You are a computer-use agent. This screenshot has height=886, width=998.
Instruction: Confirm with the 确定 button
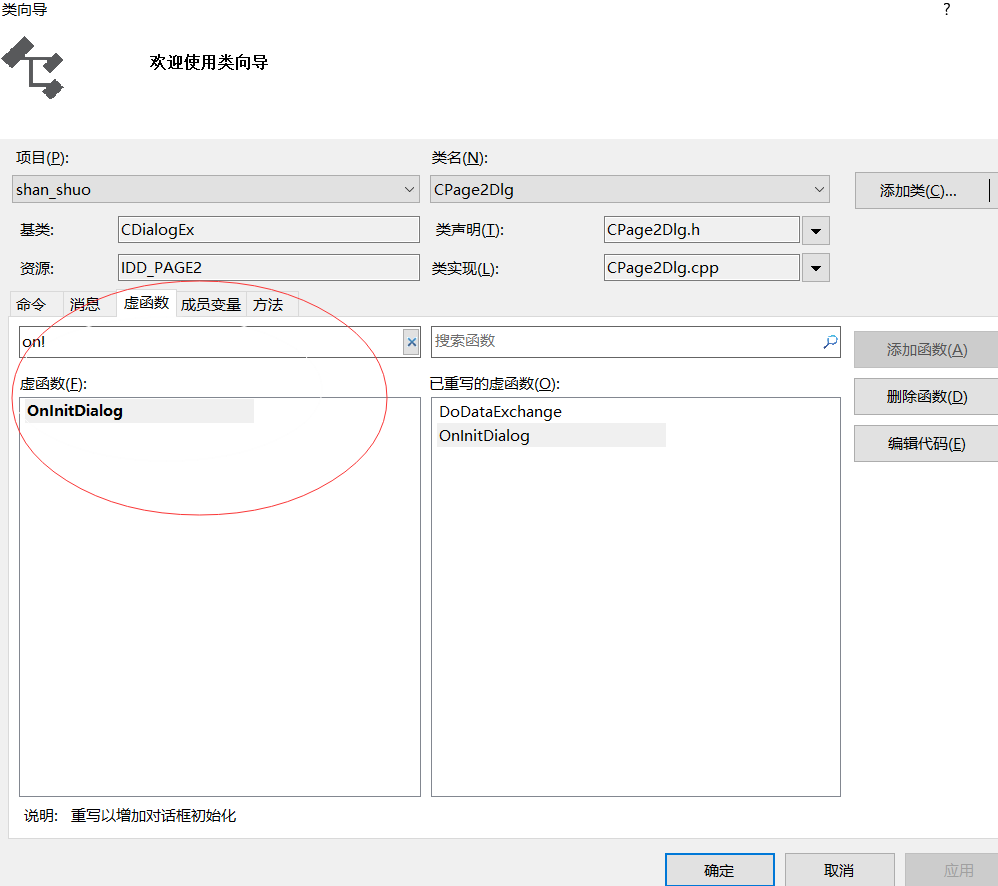click(719, 870)
